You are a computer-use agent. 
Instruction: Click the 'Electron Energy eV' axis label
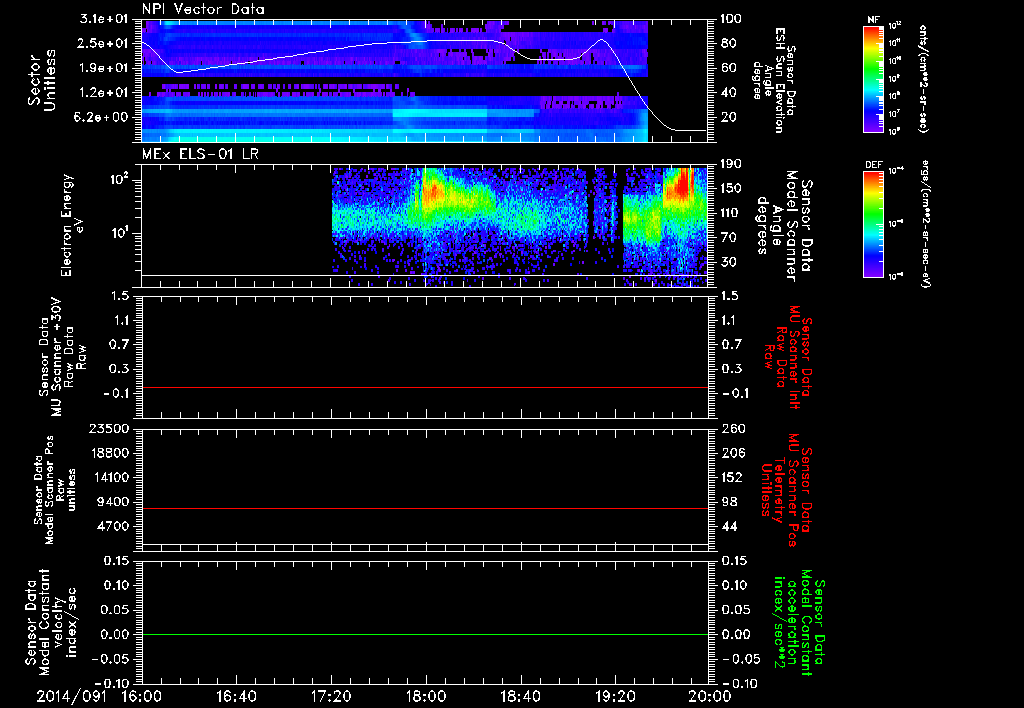[x=74, y=225]
